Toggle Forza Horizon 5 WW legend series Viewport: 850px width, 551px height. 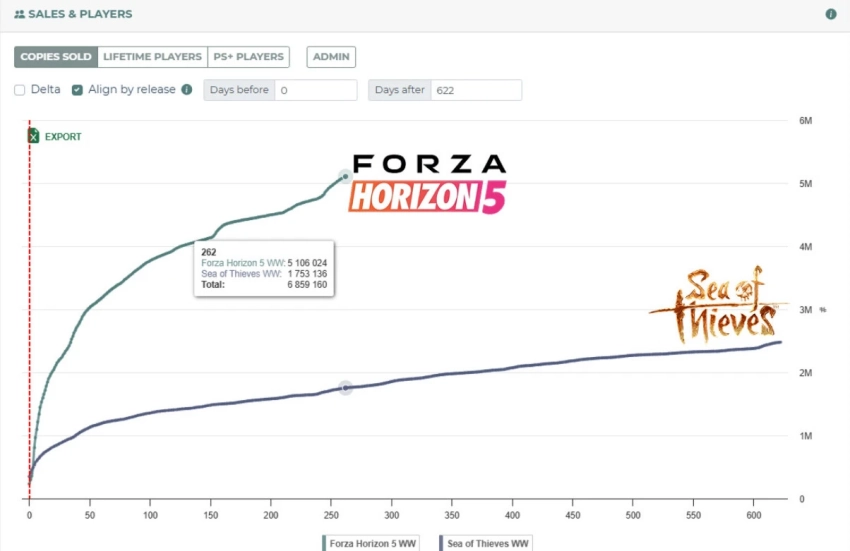click(372, 543)
